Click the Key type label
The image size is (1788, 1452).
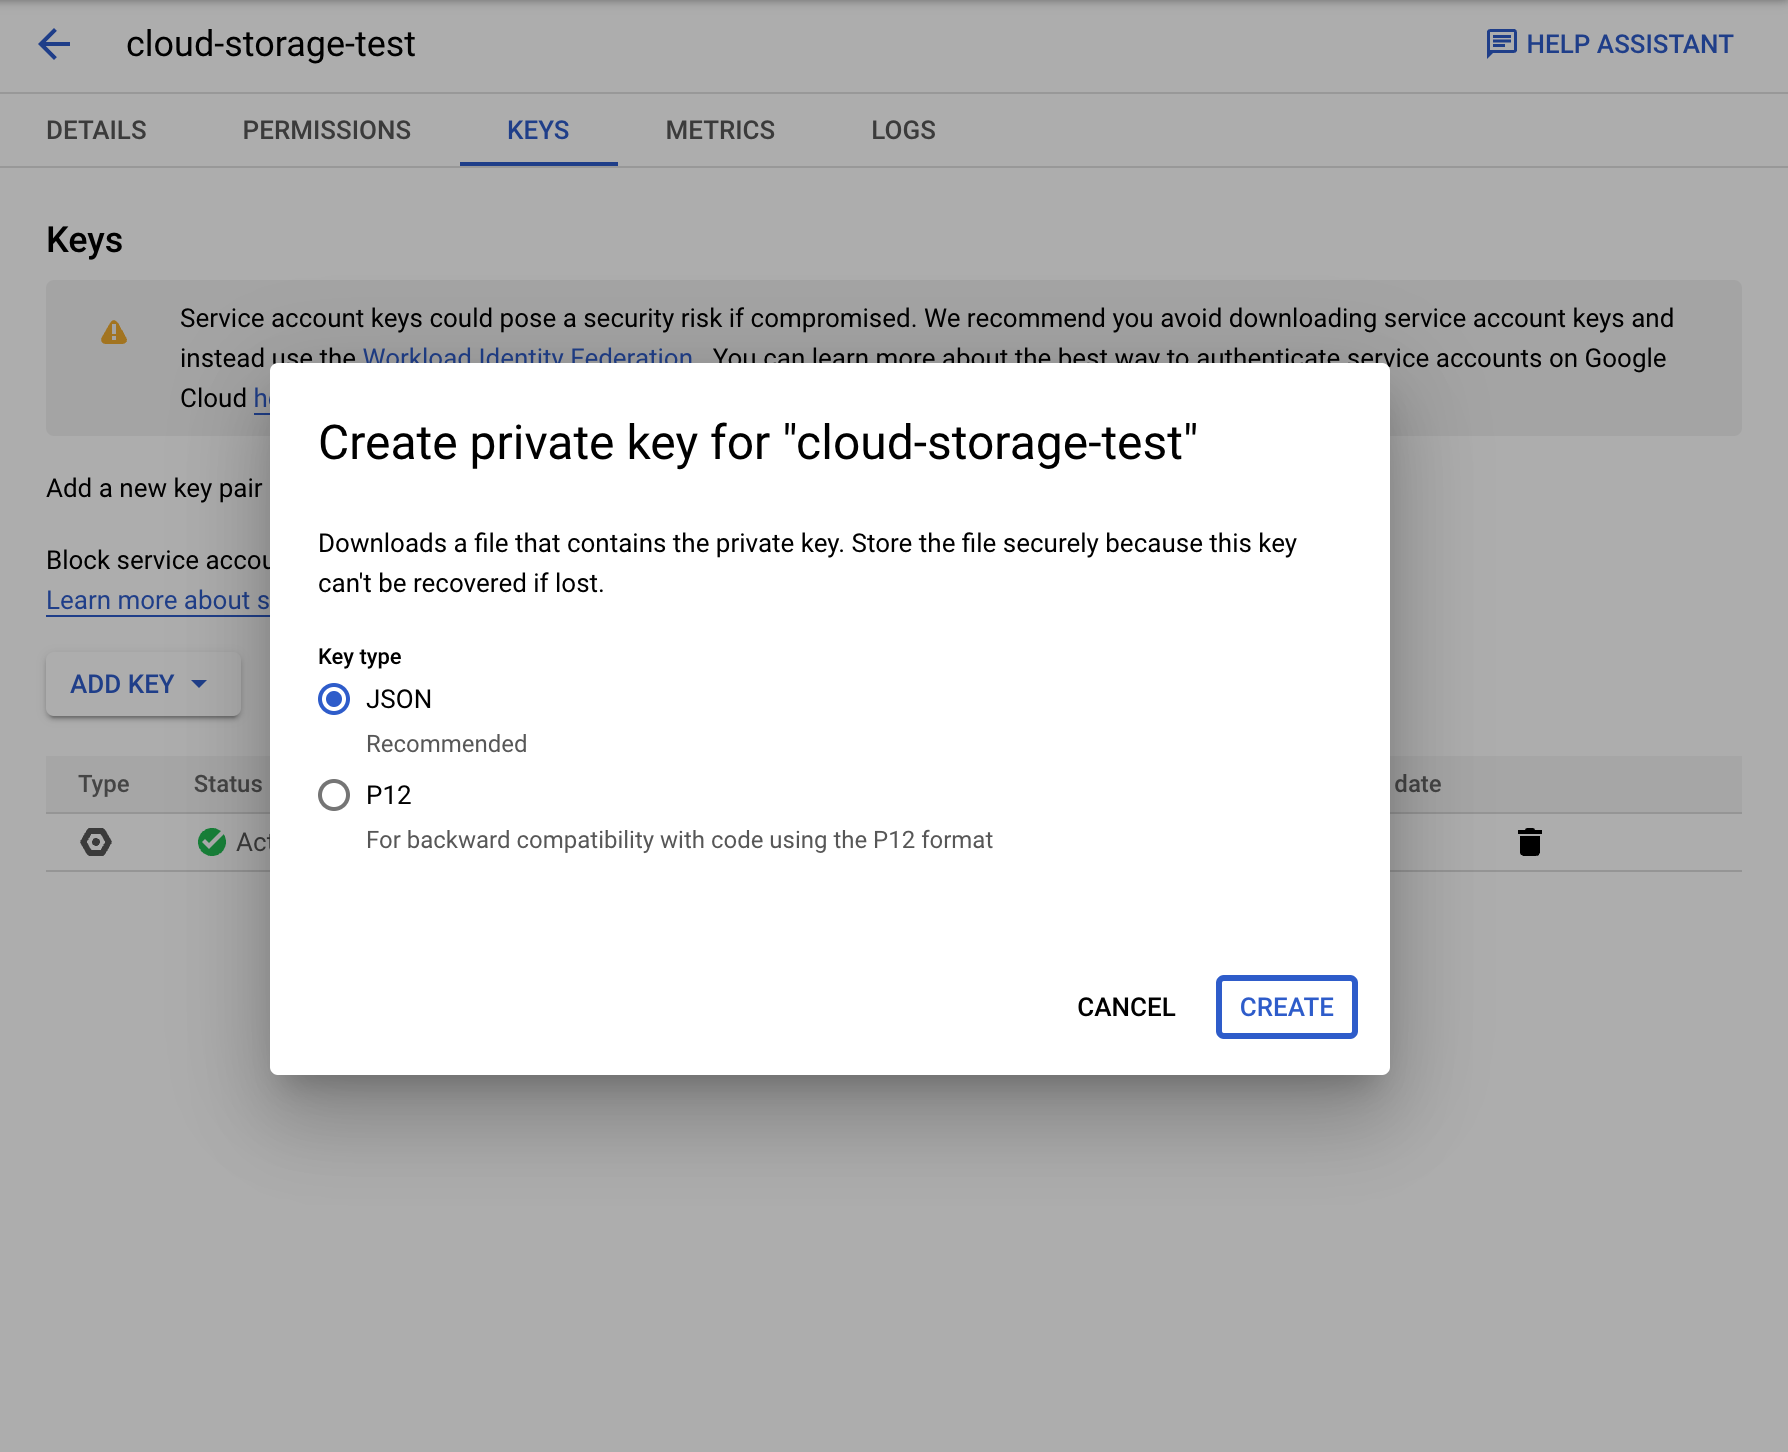coord(360,657)
